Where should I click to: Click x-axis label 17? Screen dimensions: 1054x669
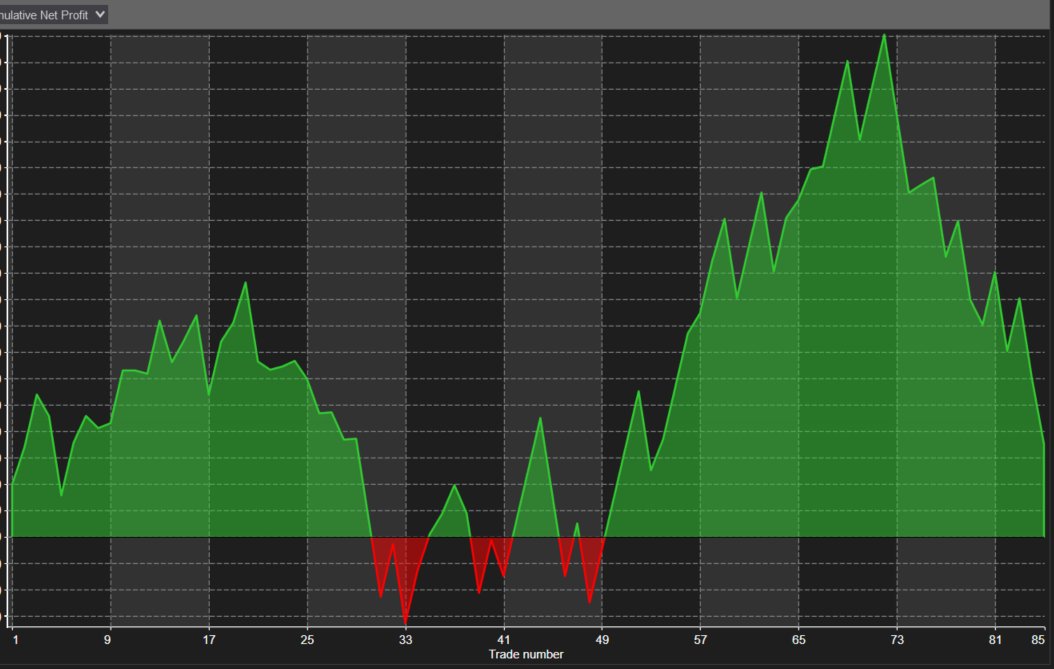click(209, 639)
